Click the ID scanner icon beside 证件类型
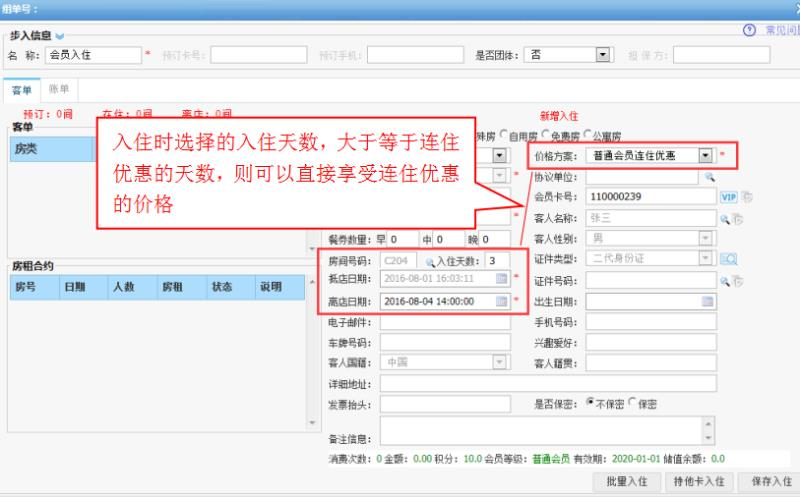This screenshot has width=800, height=497. point(729,259)
